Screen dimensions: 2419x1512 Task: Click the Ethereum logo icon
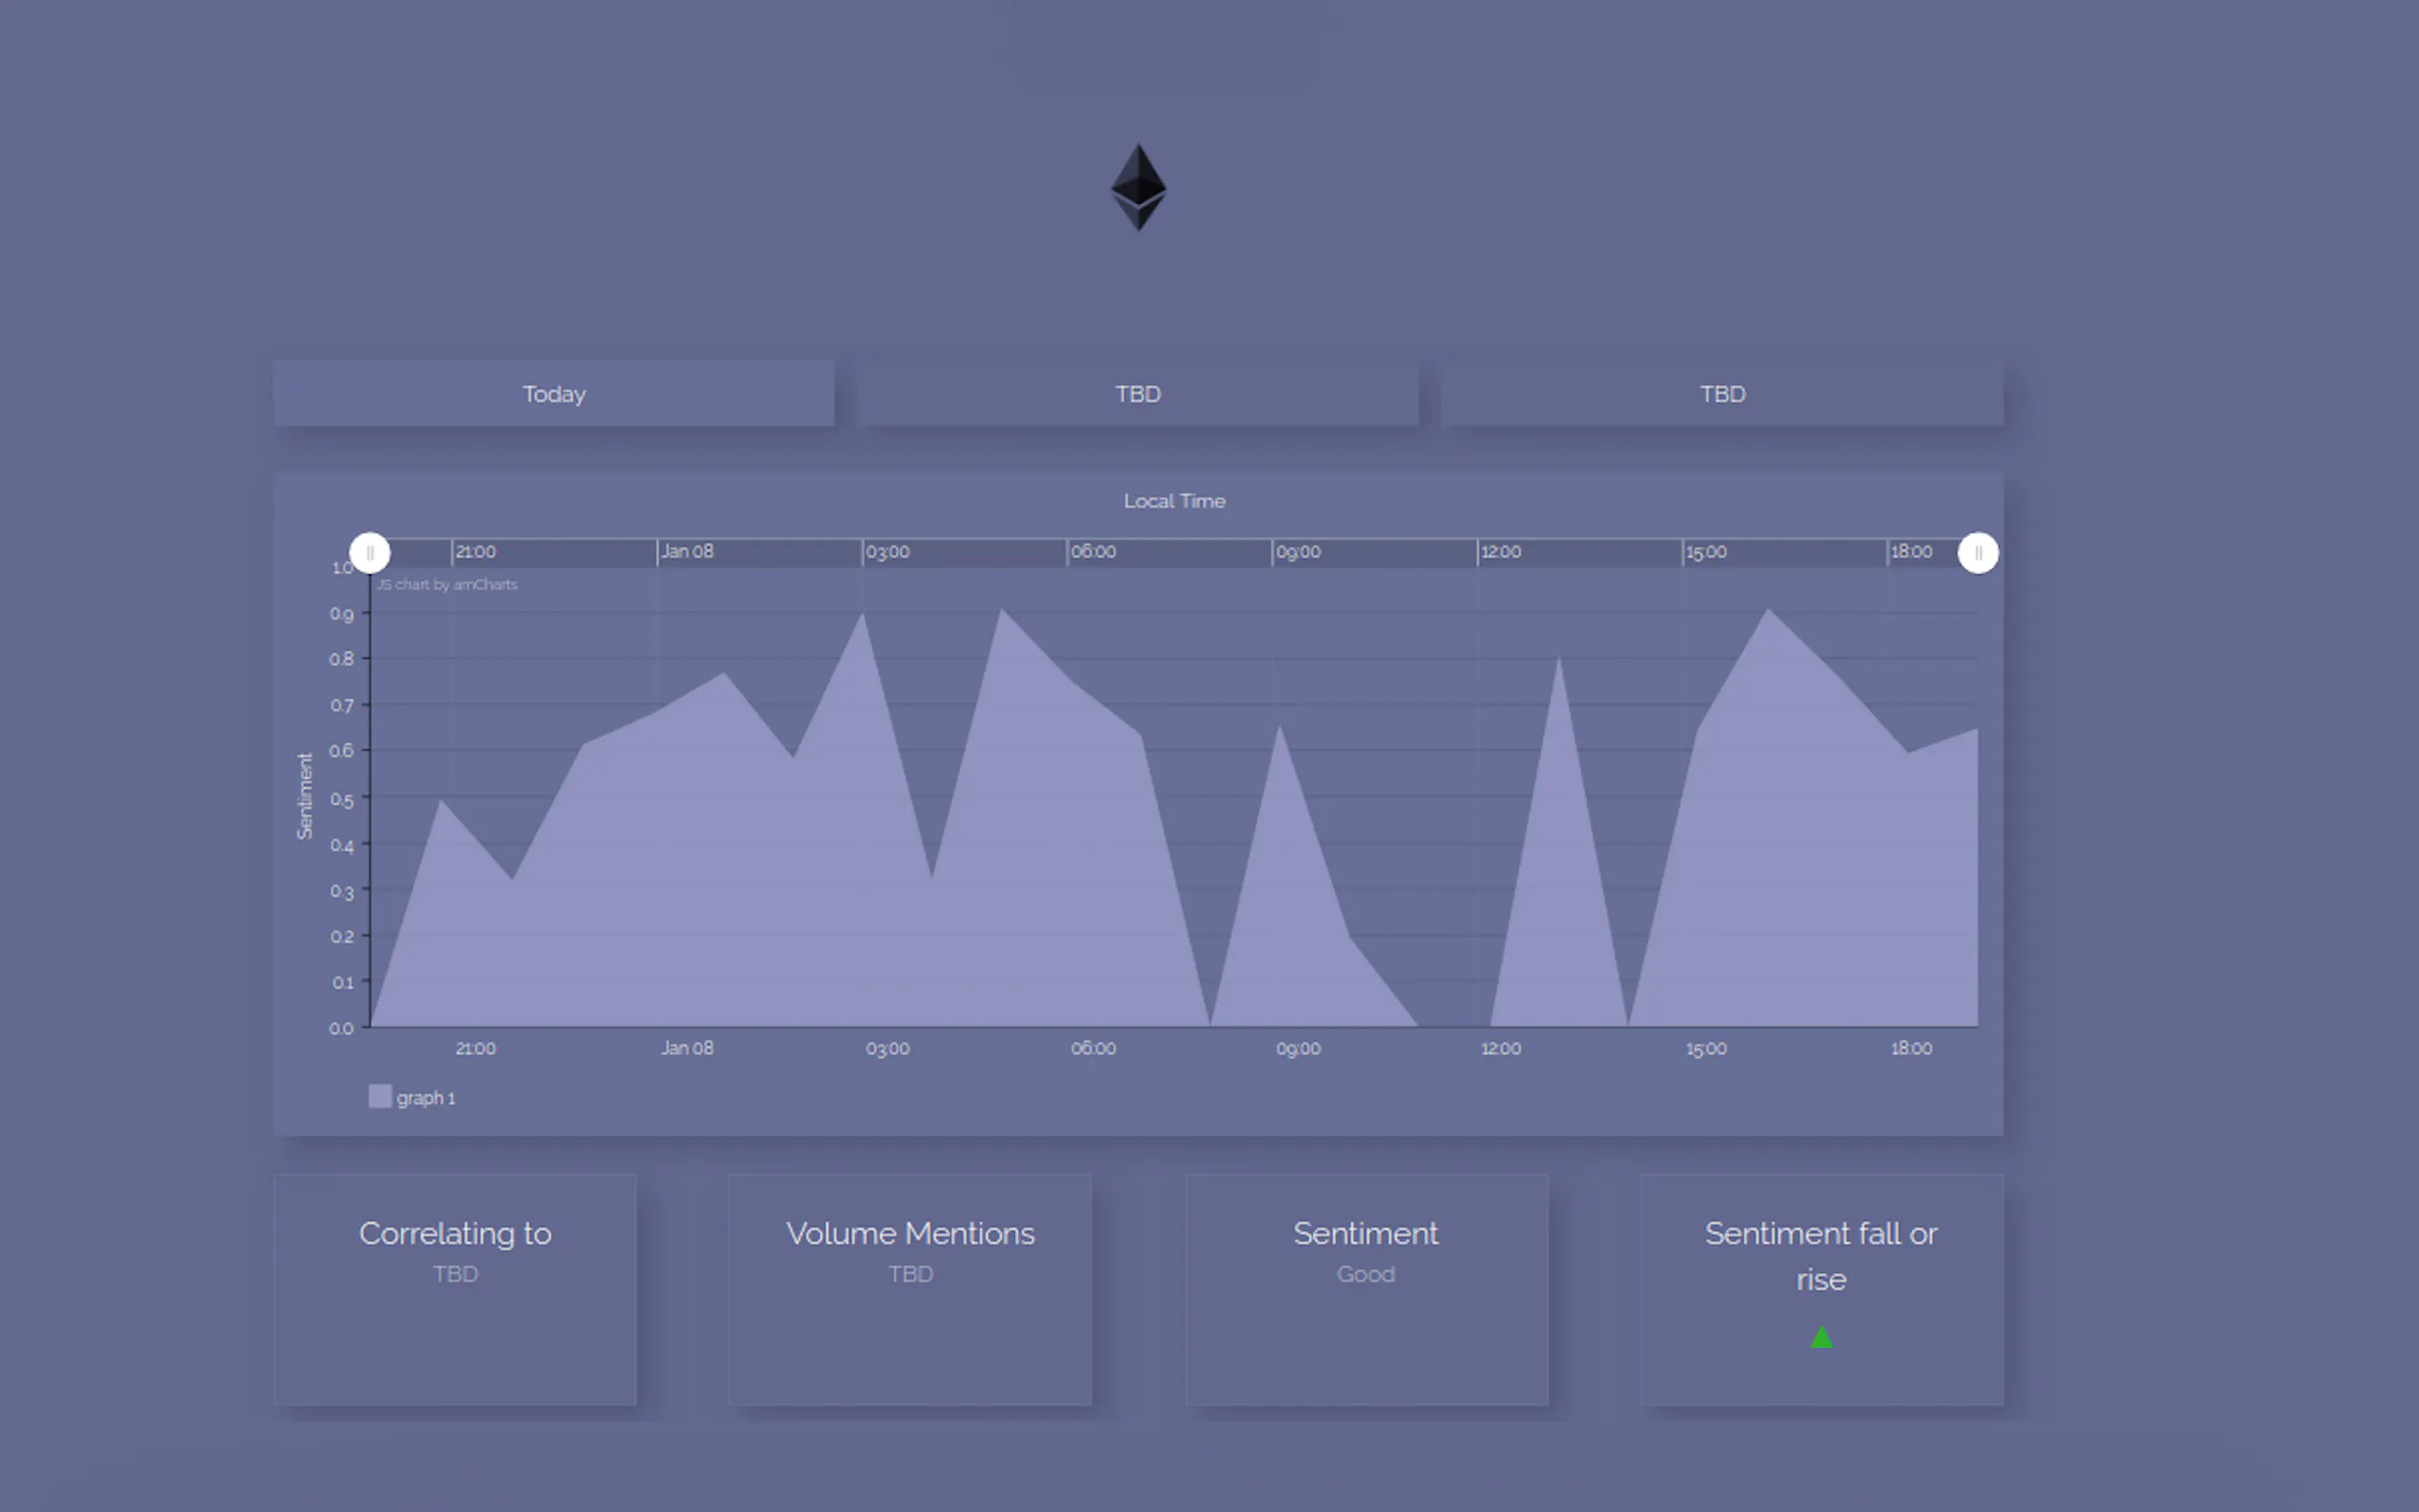click(x=1138, y=188)
